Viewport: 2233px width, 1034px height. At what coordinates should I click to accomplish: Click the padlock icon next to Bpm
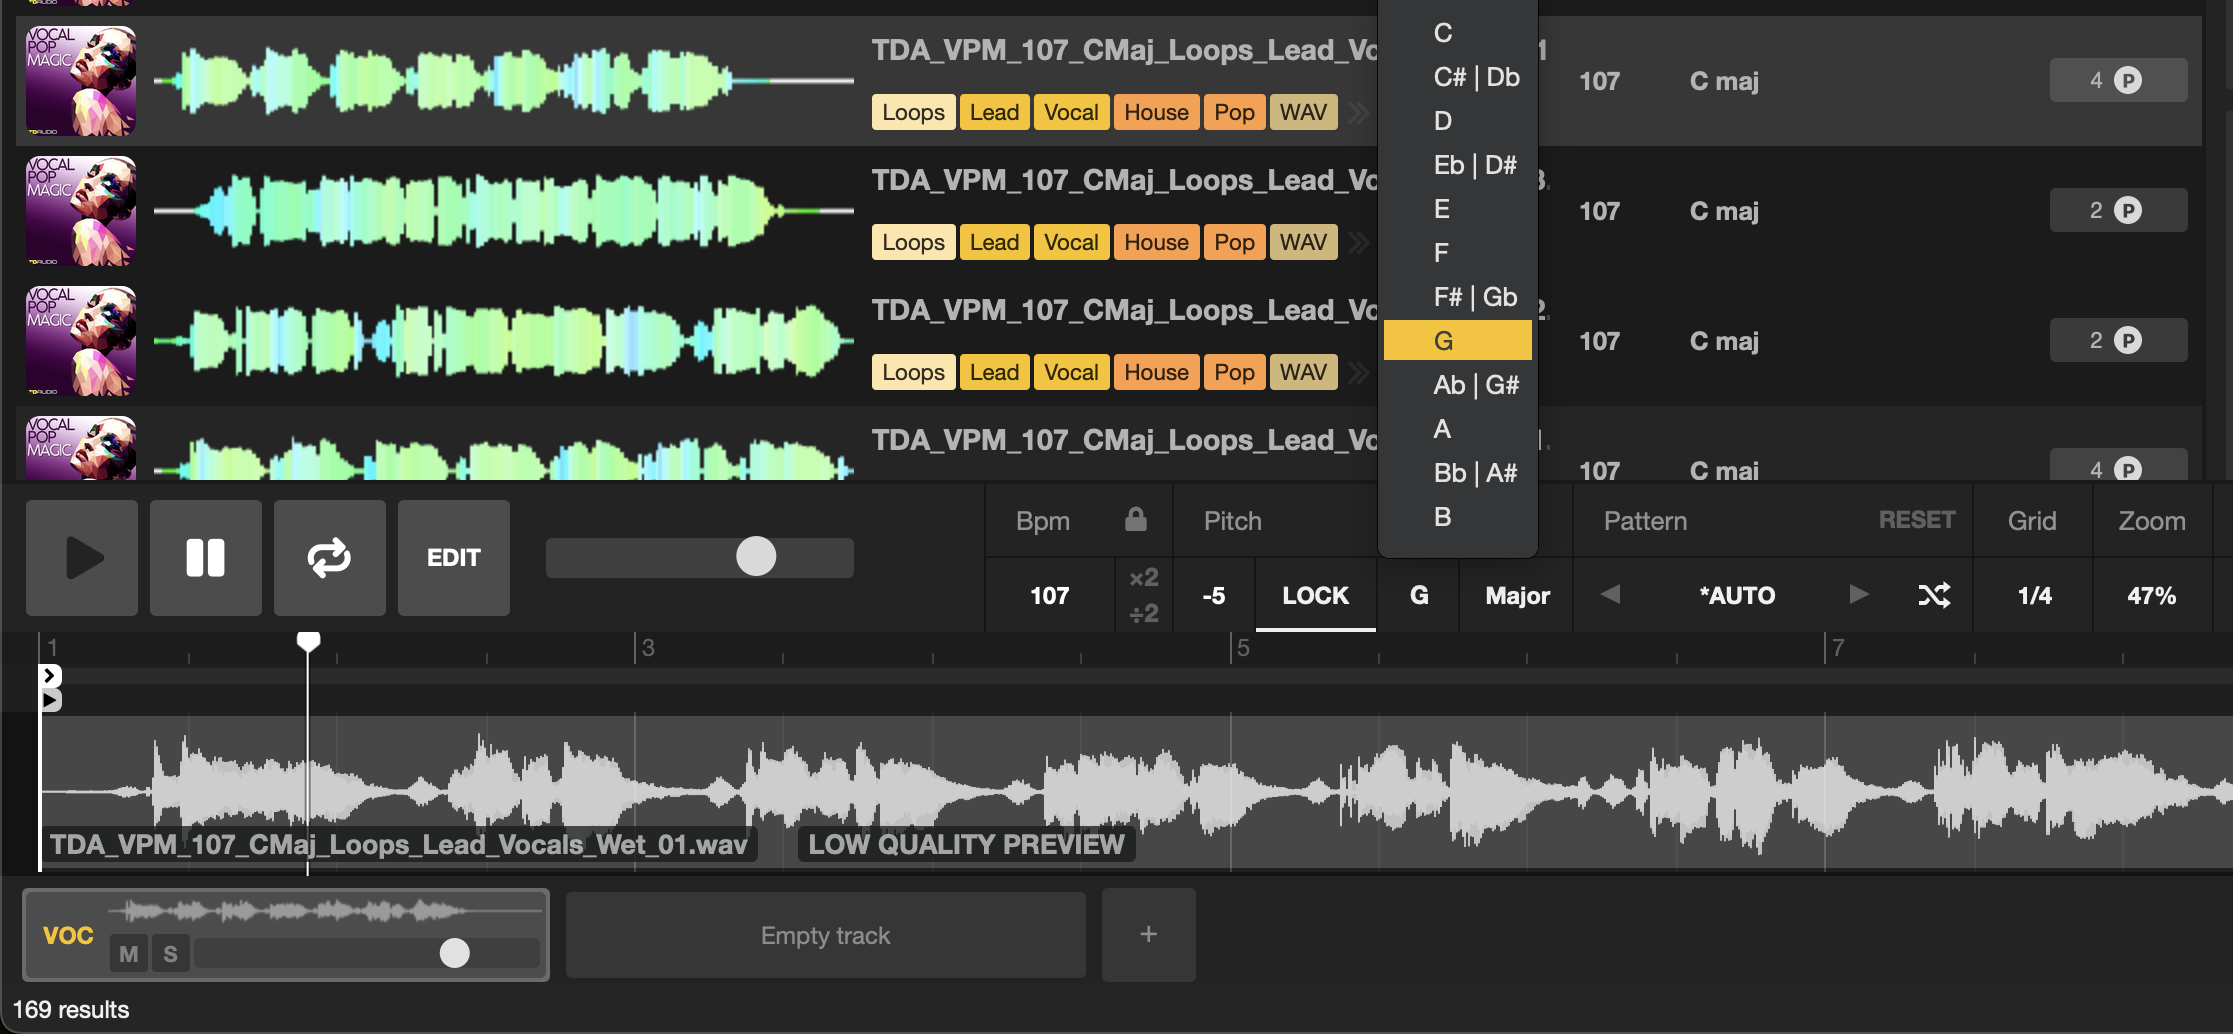[1135, 520]
